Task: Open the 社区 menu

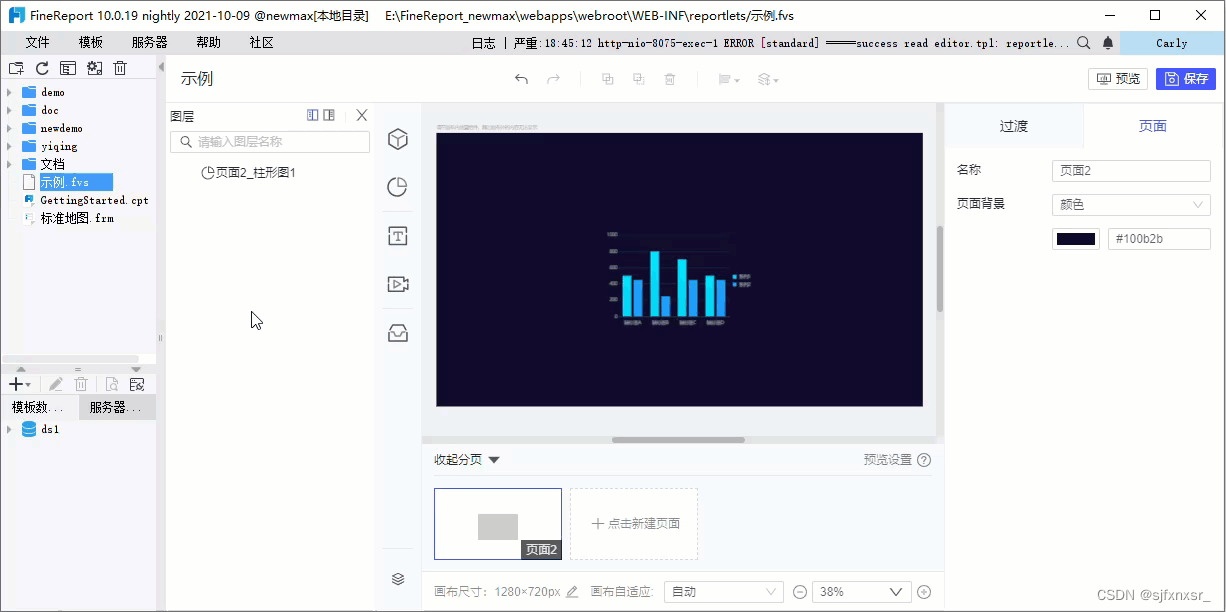Action: click(x=262, y=43)
